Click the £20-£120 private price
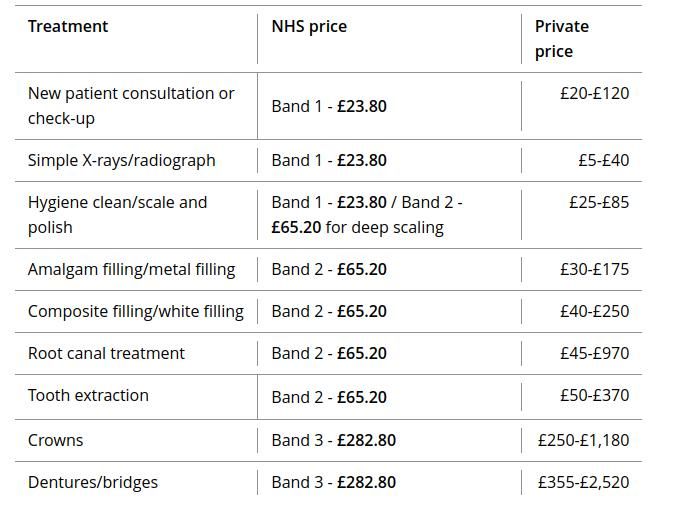This screenshot has width=682, height=515. pyautogui.click(x=595, y=94)
